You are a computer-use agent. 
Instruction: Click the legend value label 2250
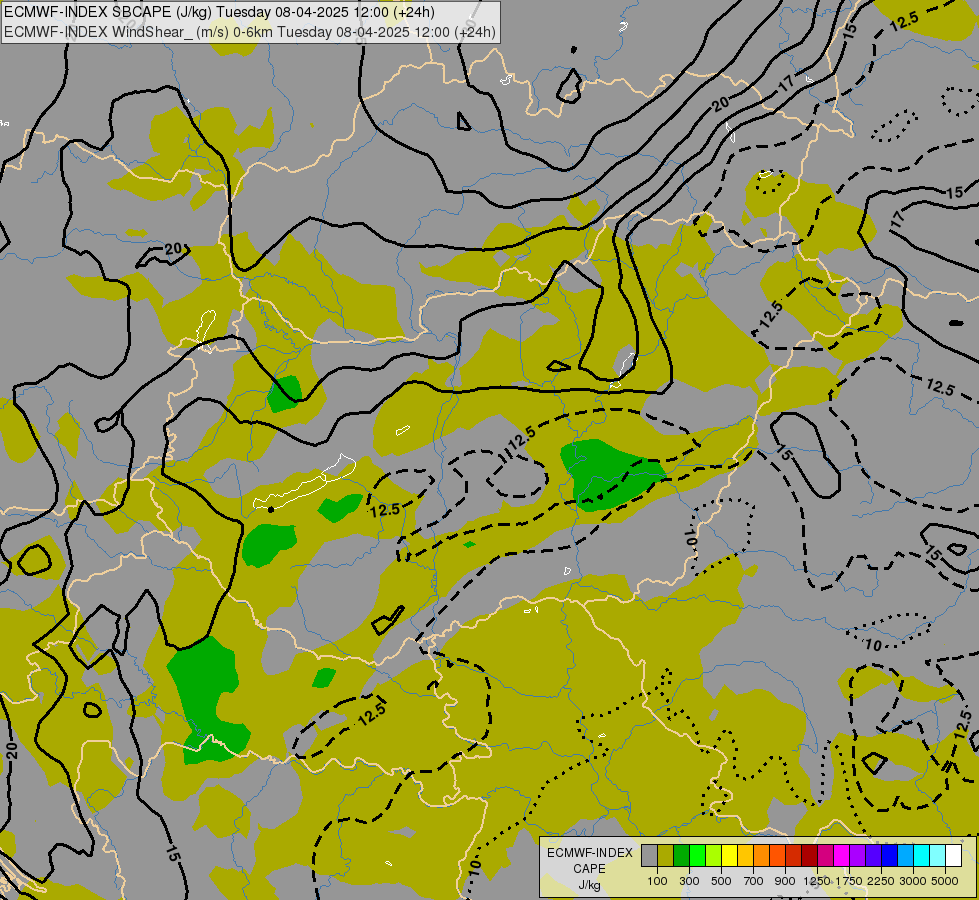(x=881, y=881)
